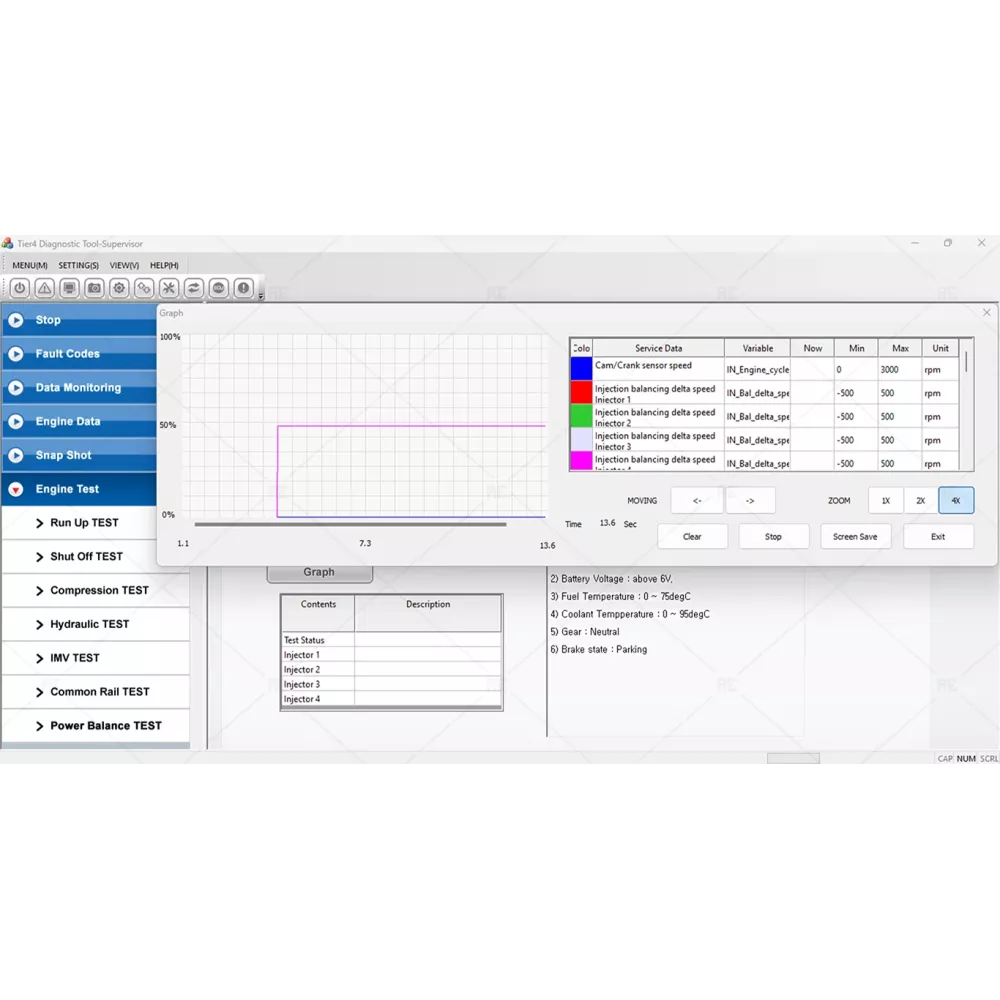Click the circular arrows refresh toolbar icon
Screen dimensions: 1000x1000
point(194,288)
